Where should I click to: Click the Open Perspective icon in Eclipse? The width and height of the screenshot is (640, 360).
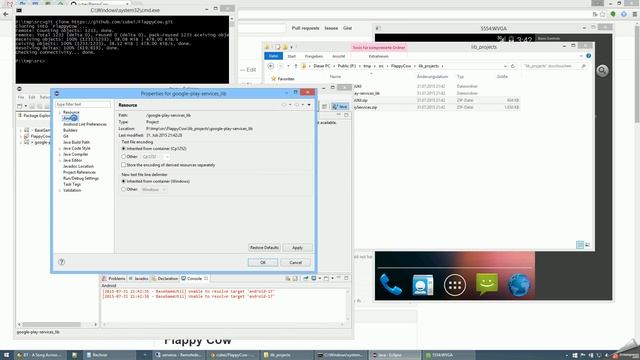coord(324,107)
